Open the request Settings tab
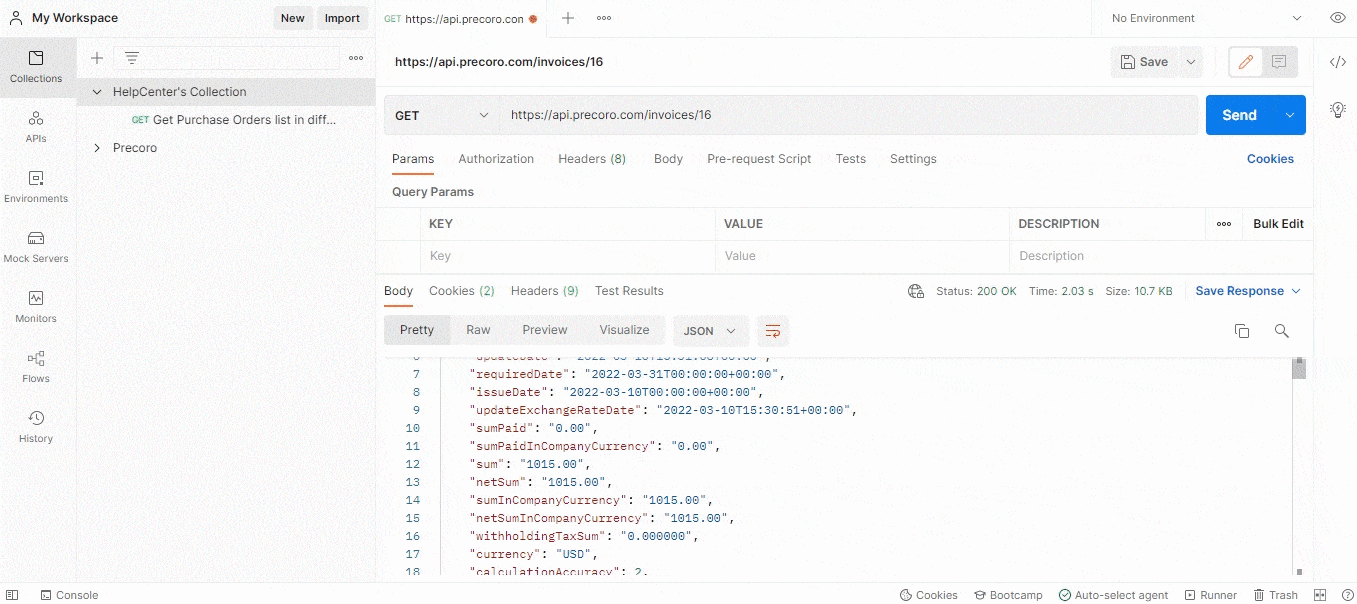This screenshot has height=604, width=1357. click(913, 159)
